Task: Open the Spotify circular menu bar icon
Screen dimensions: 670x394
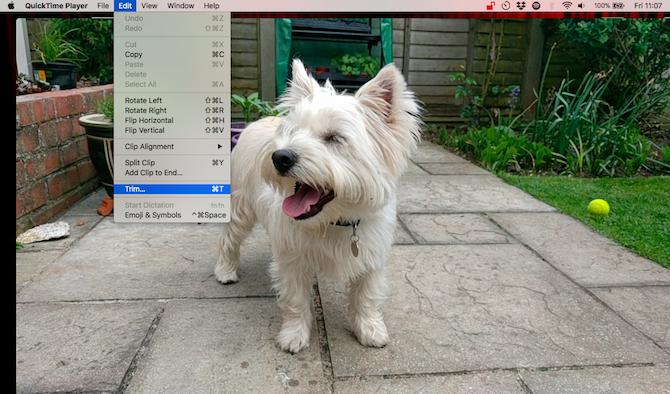Action: coord(536,6)
